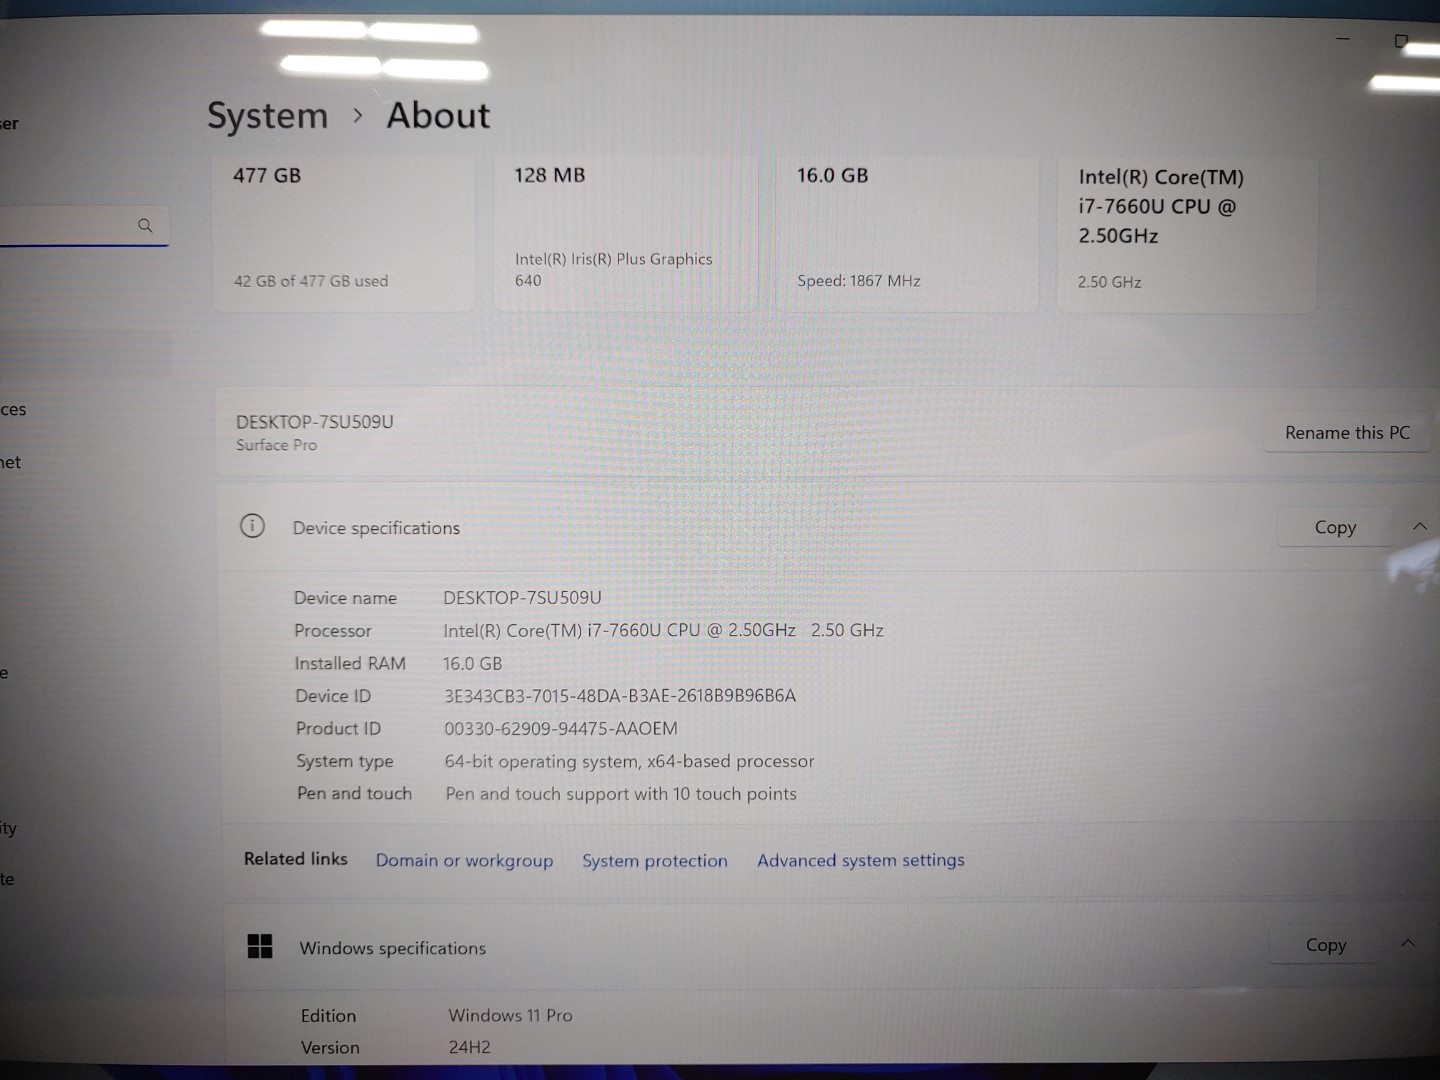Open Windows Update from the sidebar

point(8,878)
